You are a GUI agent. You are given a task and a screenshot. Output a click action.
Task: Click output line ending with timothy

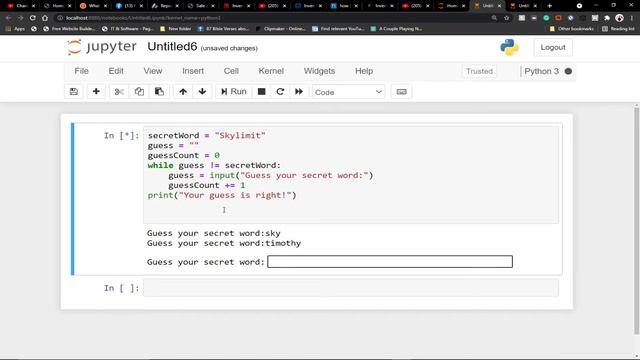tap(224, 243)
